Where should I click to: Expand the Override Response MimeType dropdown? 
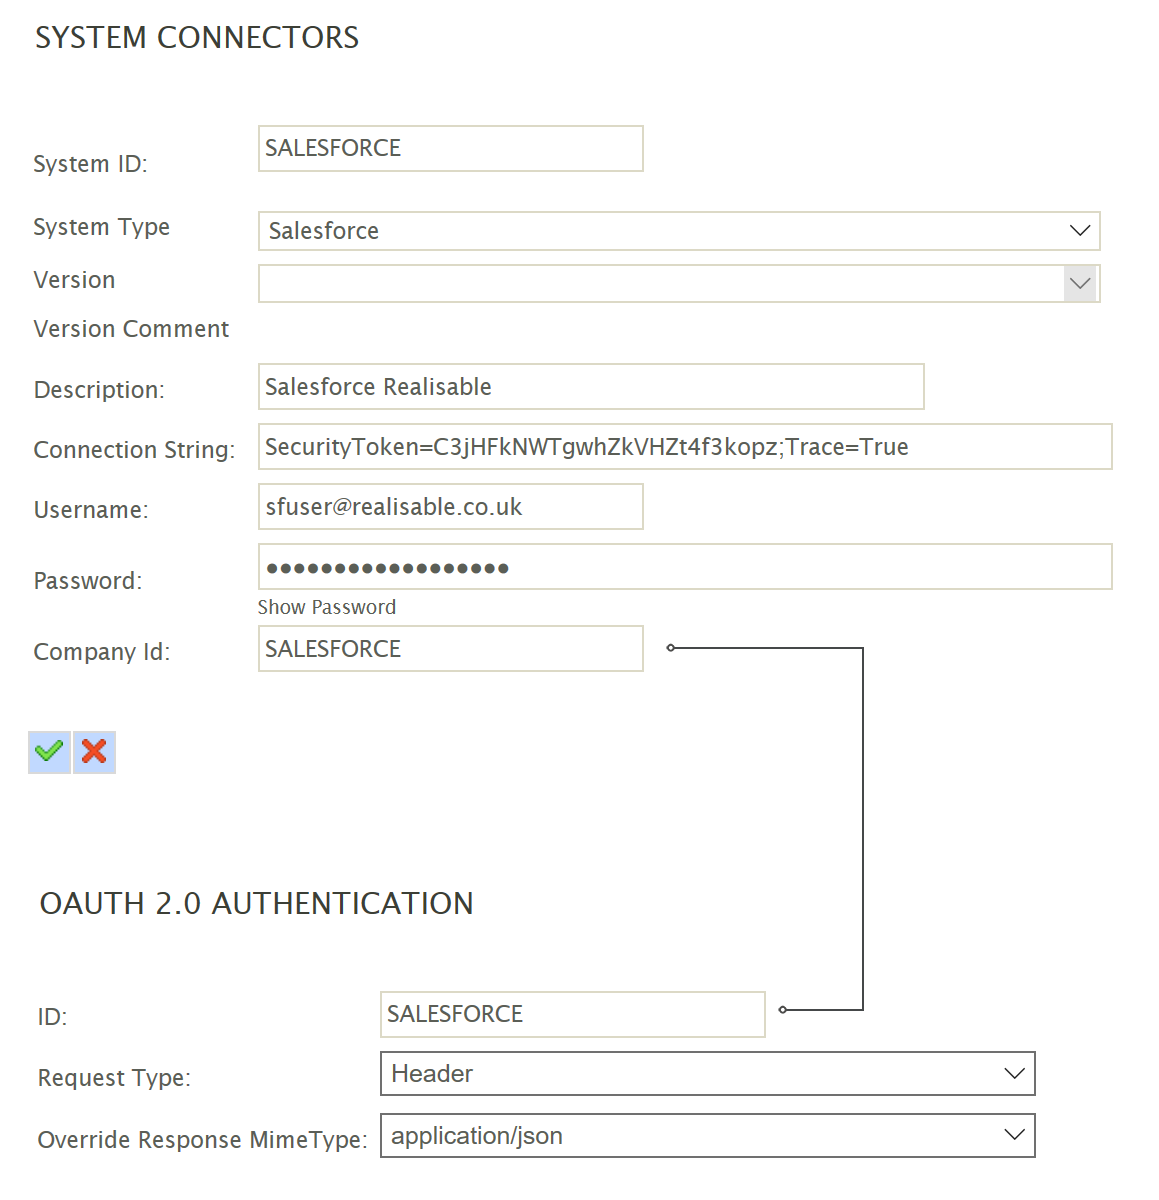coord(707,1136)
